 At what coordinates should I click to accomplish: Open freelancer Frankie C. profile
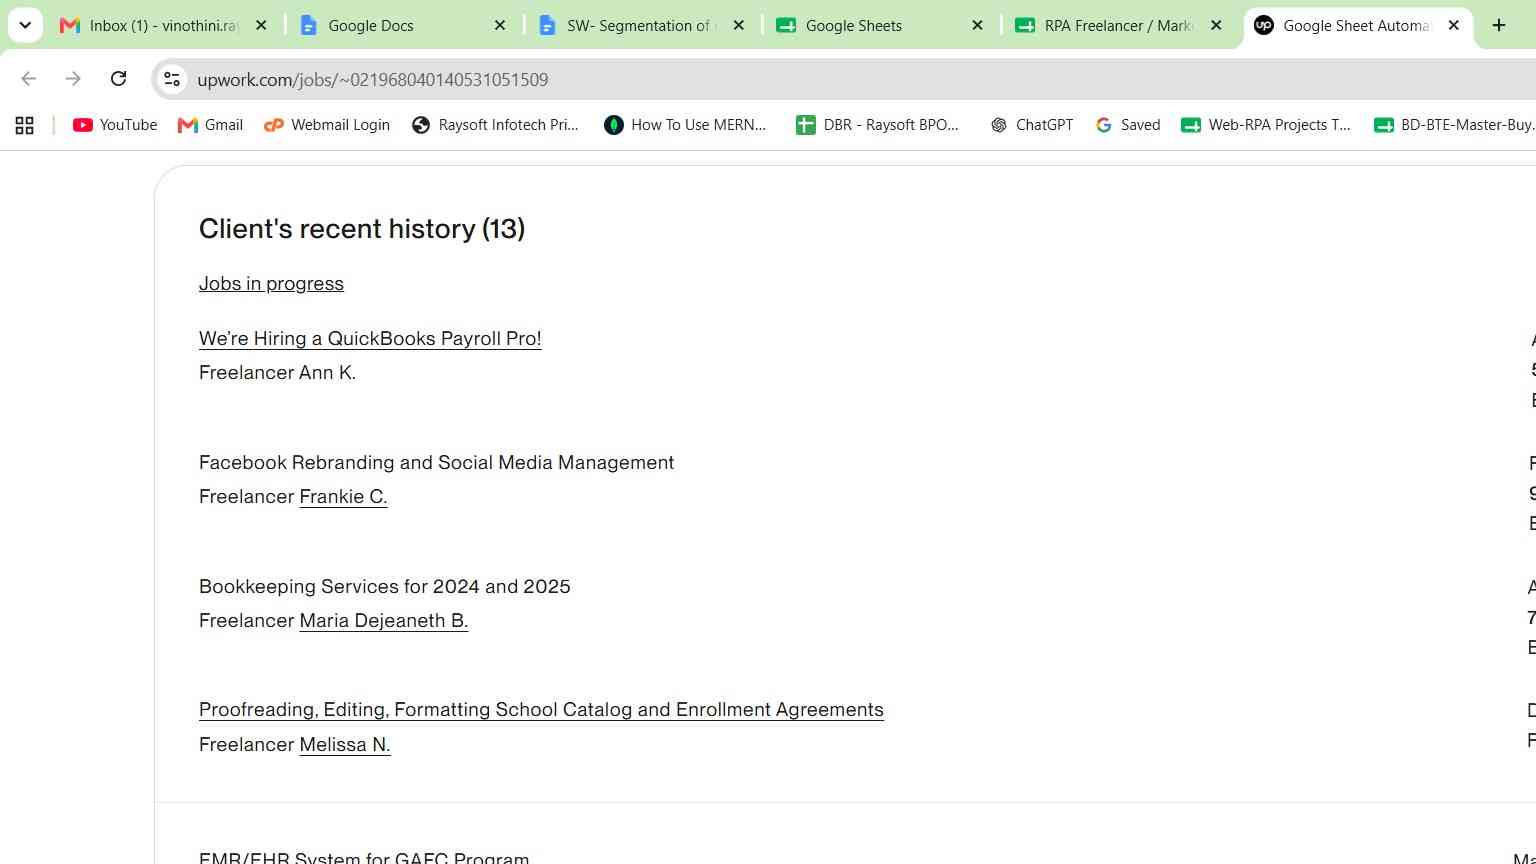point(343,497)
